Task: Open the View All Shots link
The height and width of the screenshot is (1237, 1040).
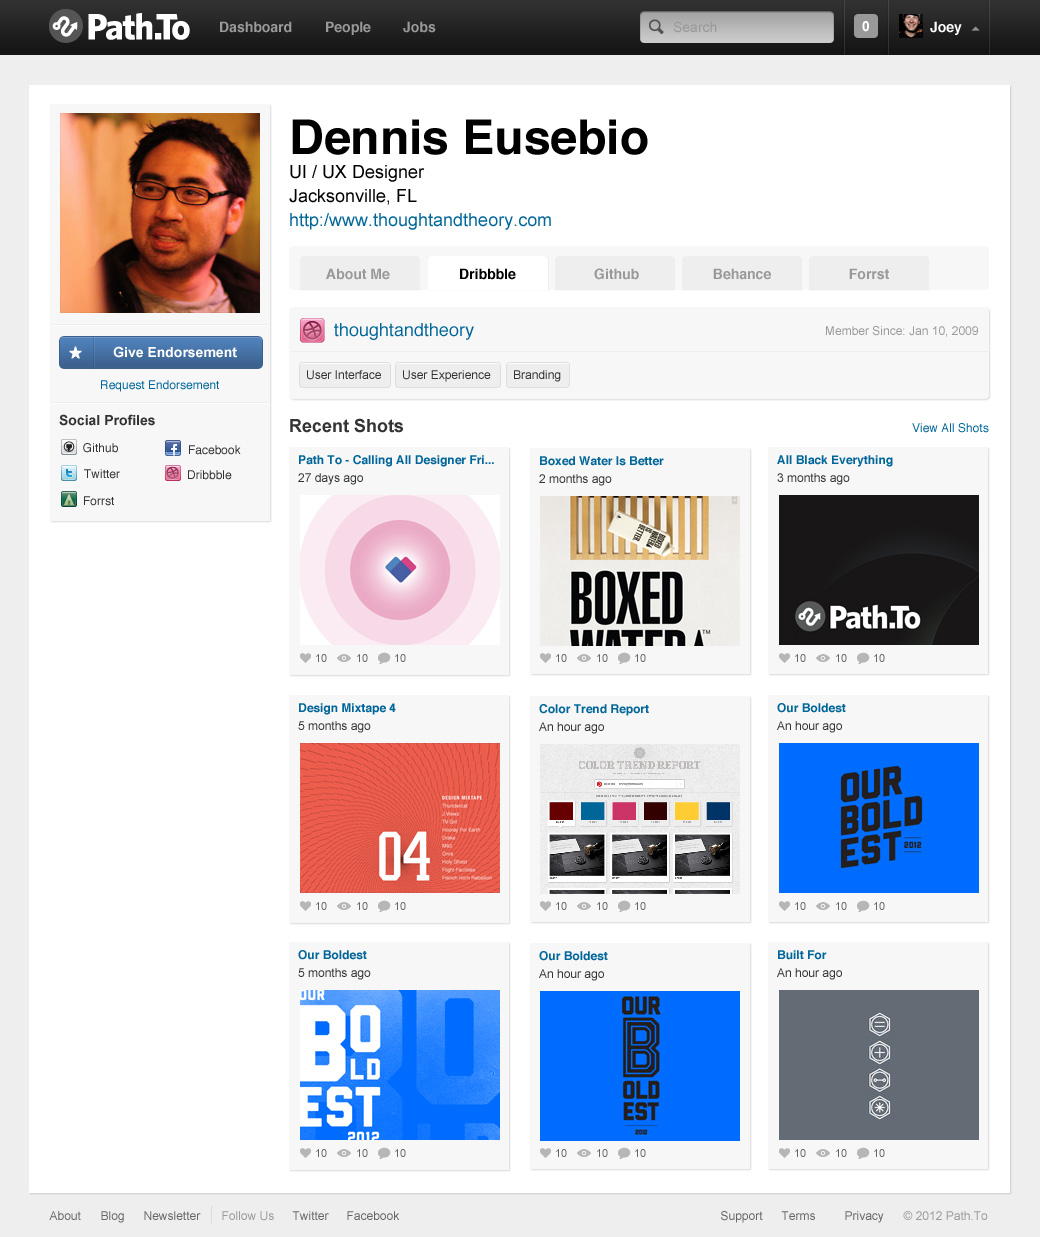Action: [x=950, y=428]
